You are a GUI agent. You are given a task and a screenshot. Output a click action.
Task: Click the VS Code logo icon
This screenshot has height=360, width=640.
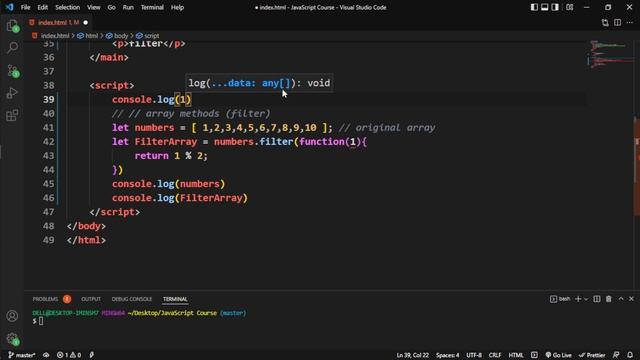click(x=9, y=7)
